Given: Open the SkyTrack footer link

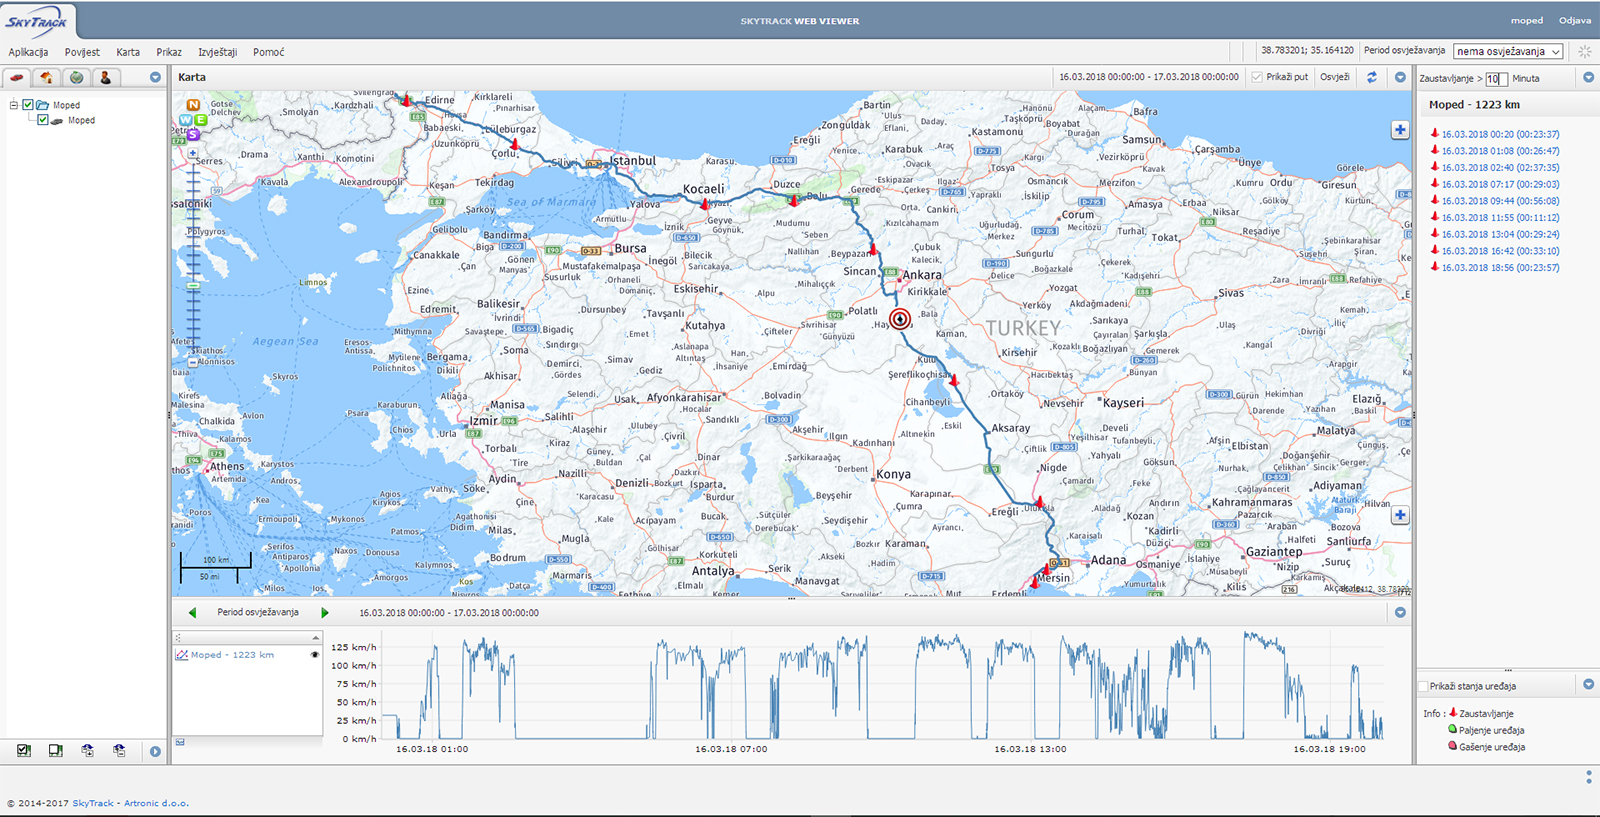Looking at the screenshot, I should [93, 803].
